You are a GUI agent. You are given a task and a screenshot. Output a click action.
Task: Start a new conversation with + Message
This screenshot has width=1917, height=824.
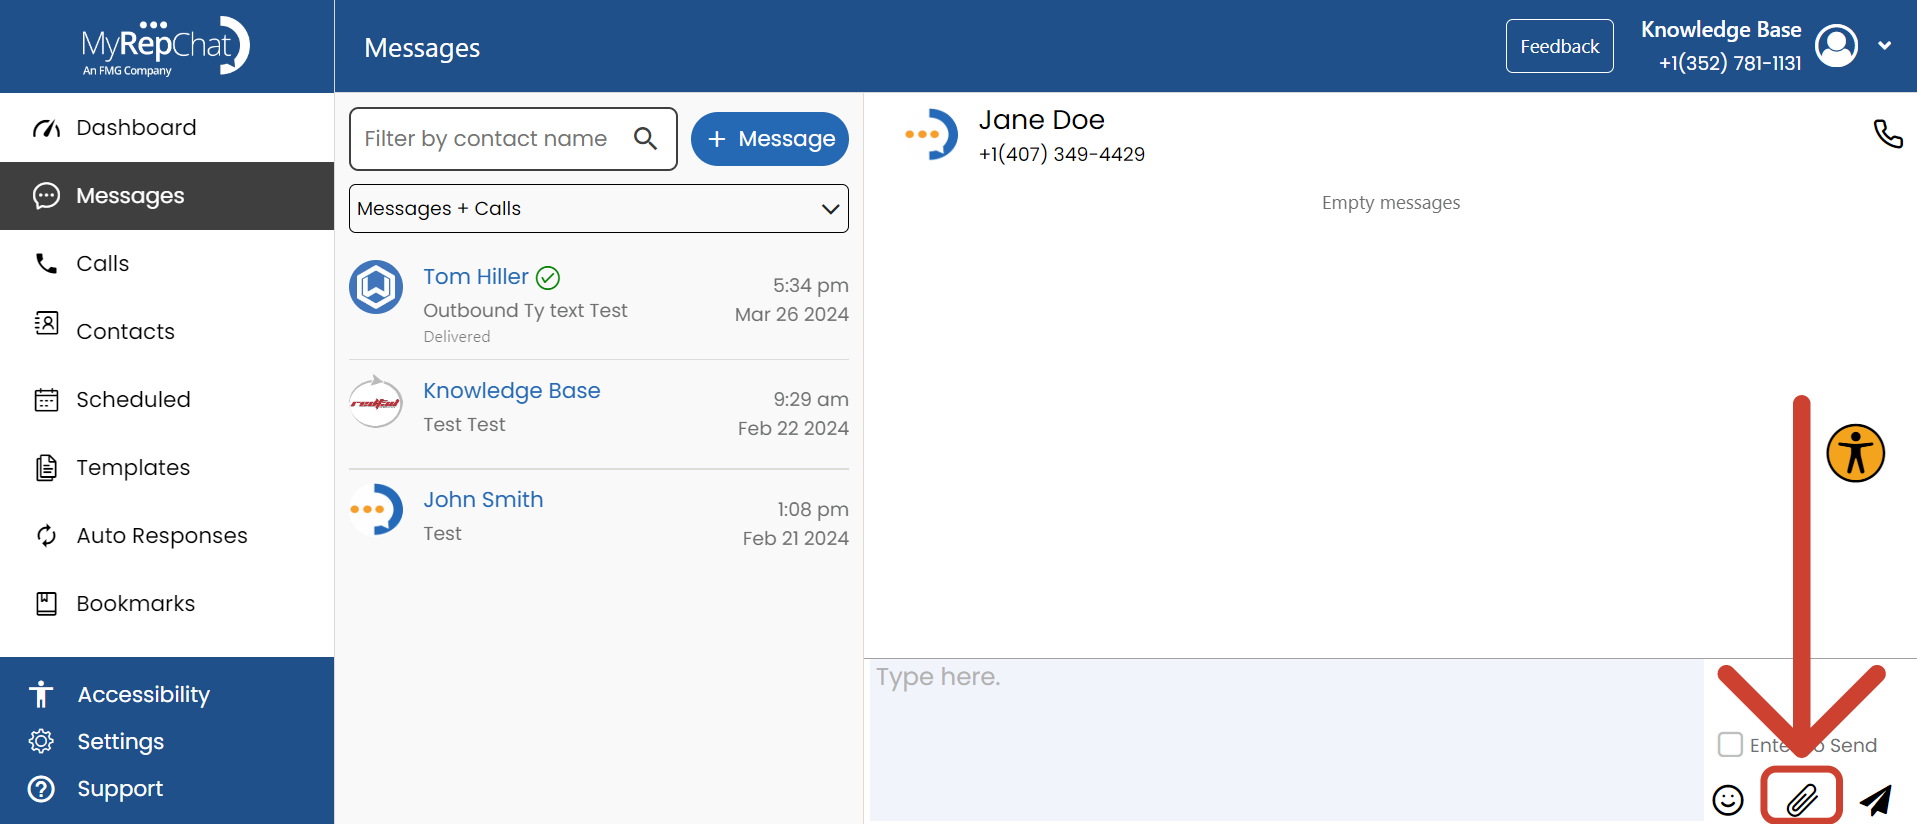pyautogui.click(x=769, y=139)
